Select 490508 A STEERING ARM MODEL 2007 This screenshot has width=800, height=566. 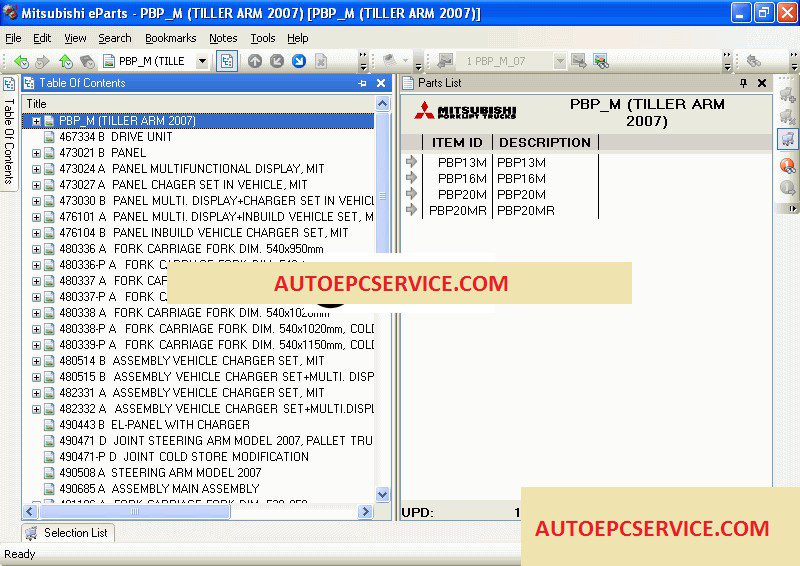tap(160, 473)
